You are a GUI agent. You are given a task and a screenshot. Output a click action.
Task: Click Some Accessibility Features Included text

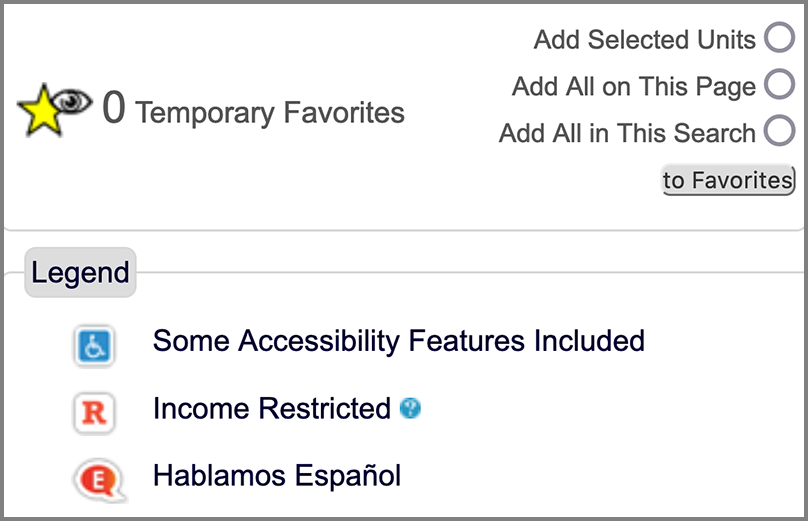click(399, 341)
